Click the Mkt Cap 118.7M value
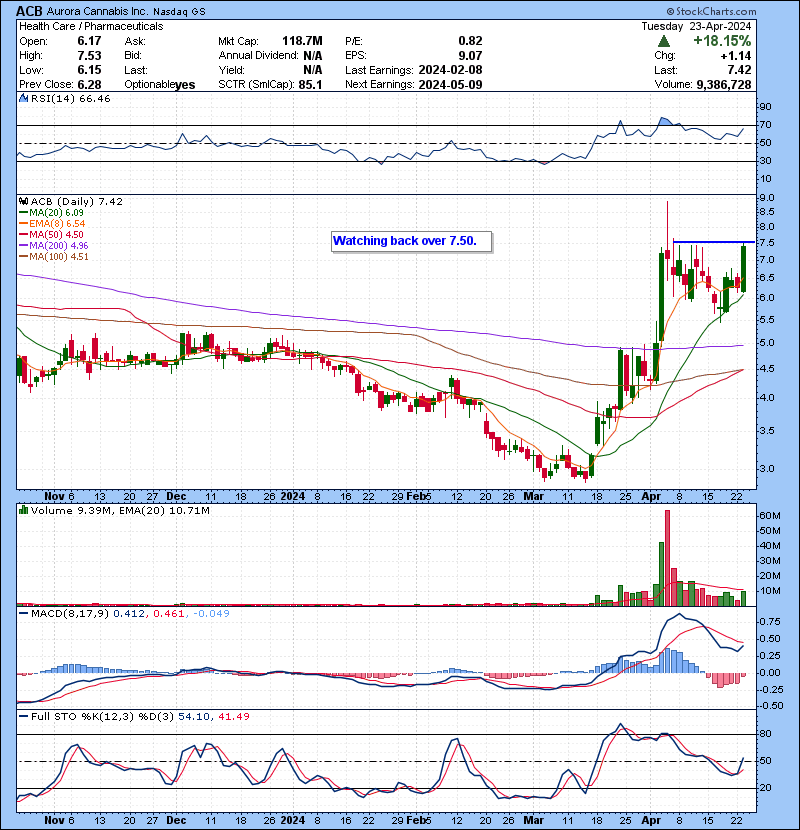The height and width of the screenshot is (830, 800). click(302, 41)
